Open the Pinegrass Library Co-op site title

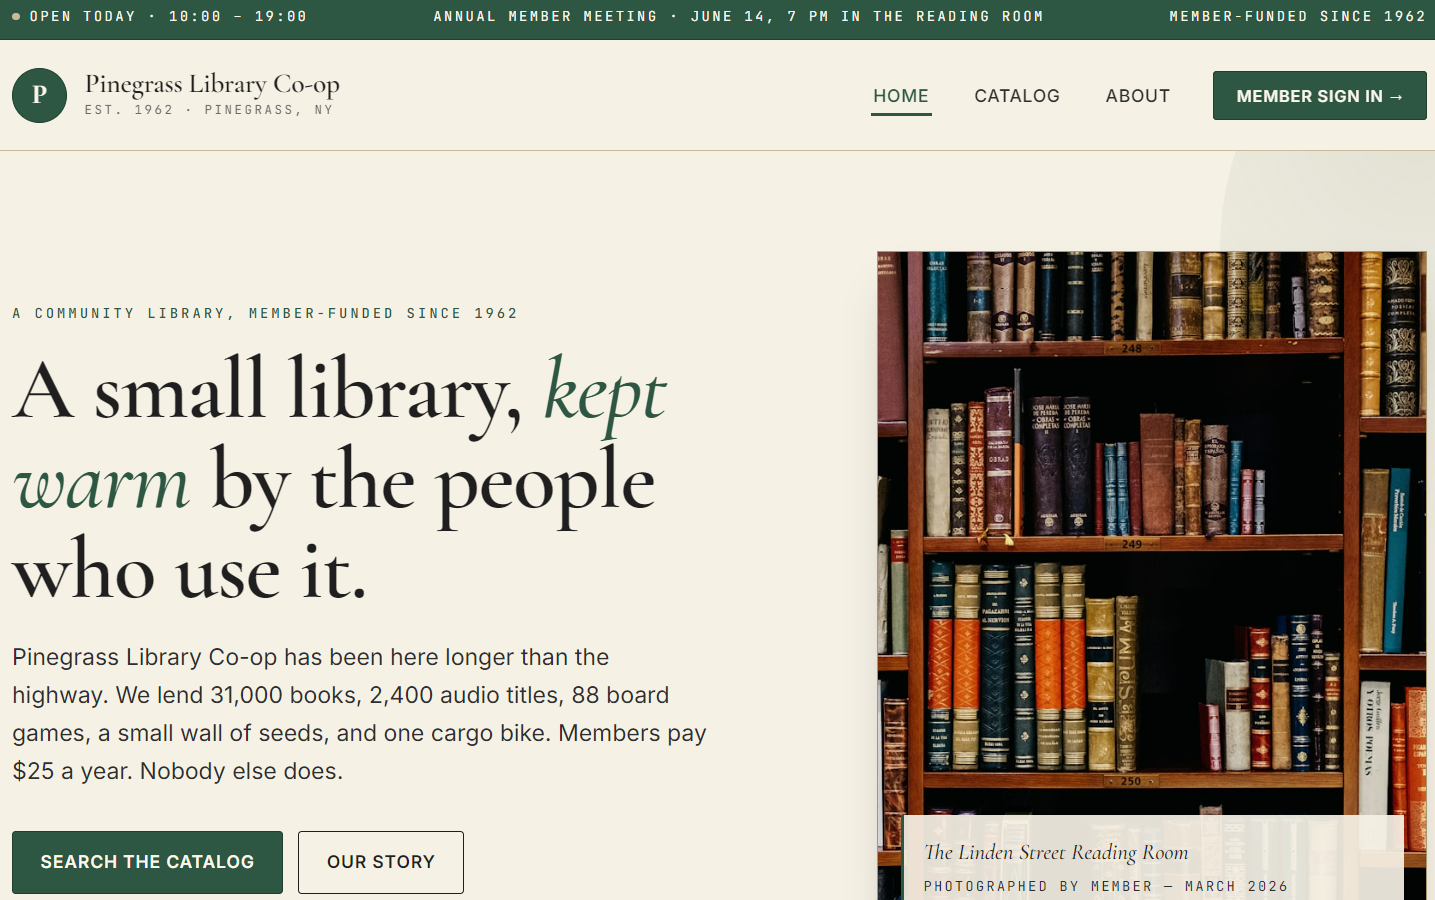212,84
